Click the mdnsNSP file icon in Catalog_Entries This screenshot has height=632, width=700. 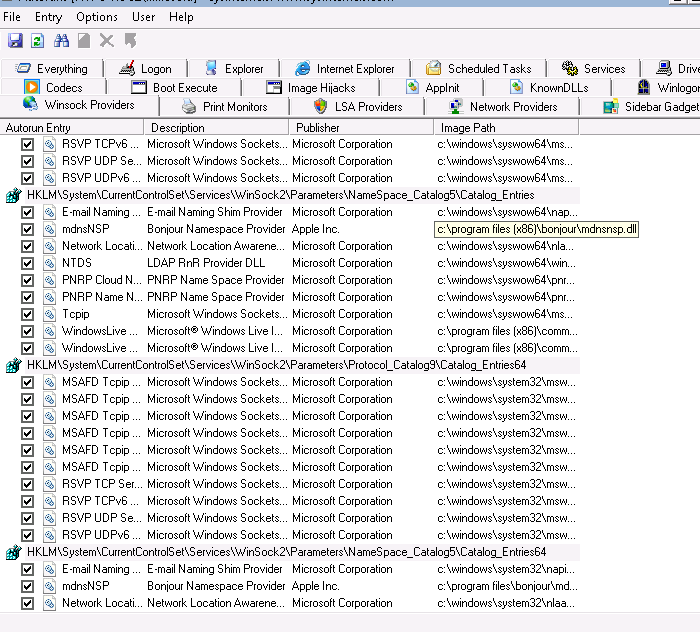point(50,229)
